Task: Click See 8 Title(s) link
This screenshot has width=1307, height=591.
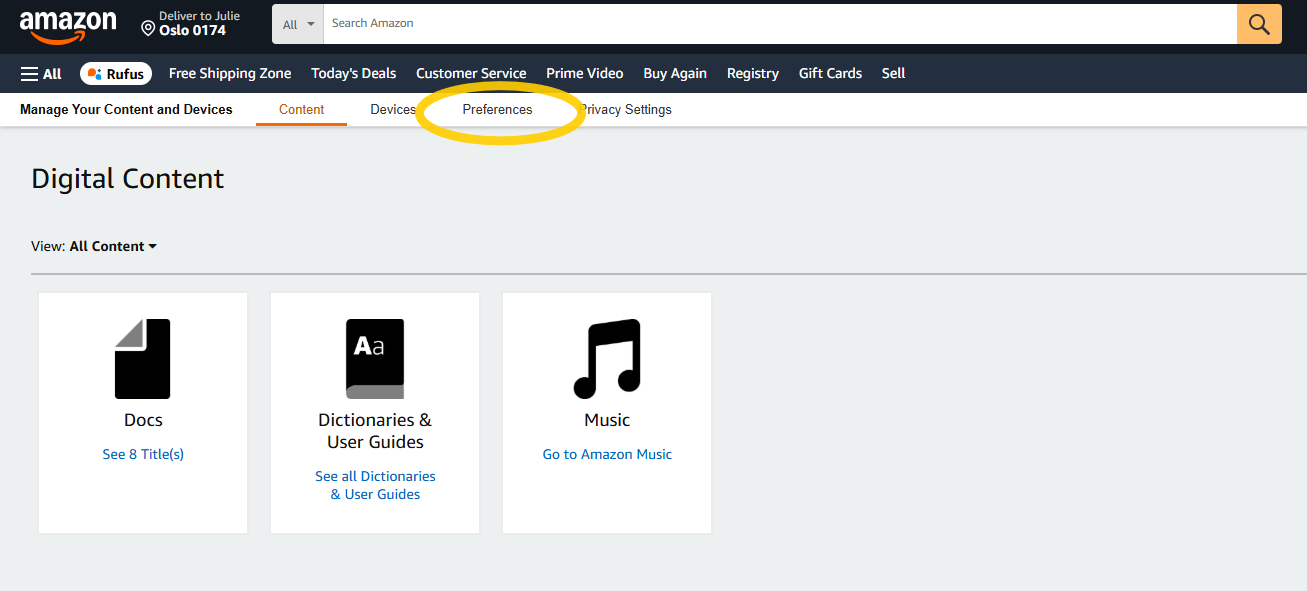Action: pyautogui.click(x=143, y=454)
